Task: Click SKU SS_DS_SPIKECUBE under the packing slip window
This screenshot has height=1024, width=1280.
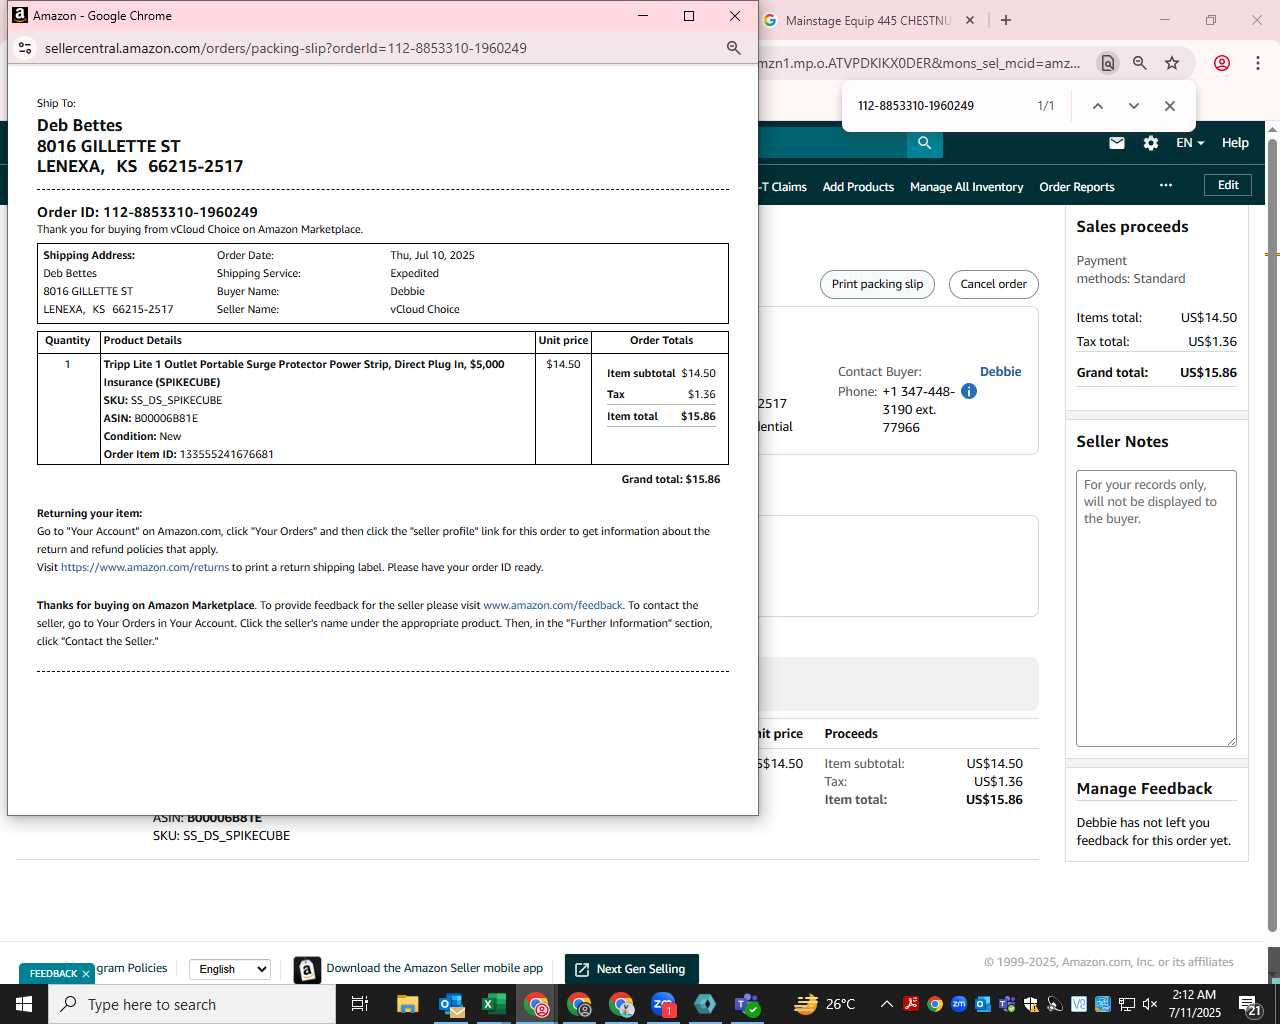Action: [221, 836]
